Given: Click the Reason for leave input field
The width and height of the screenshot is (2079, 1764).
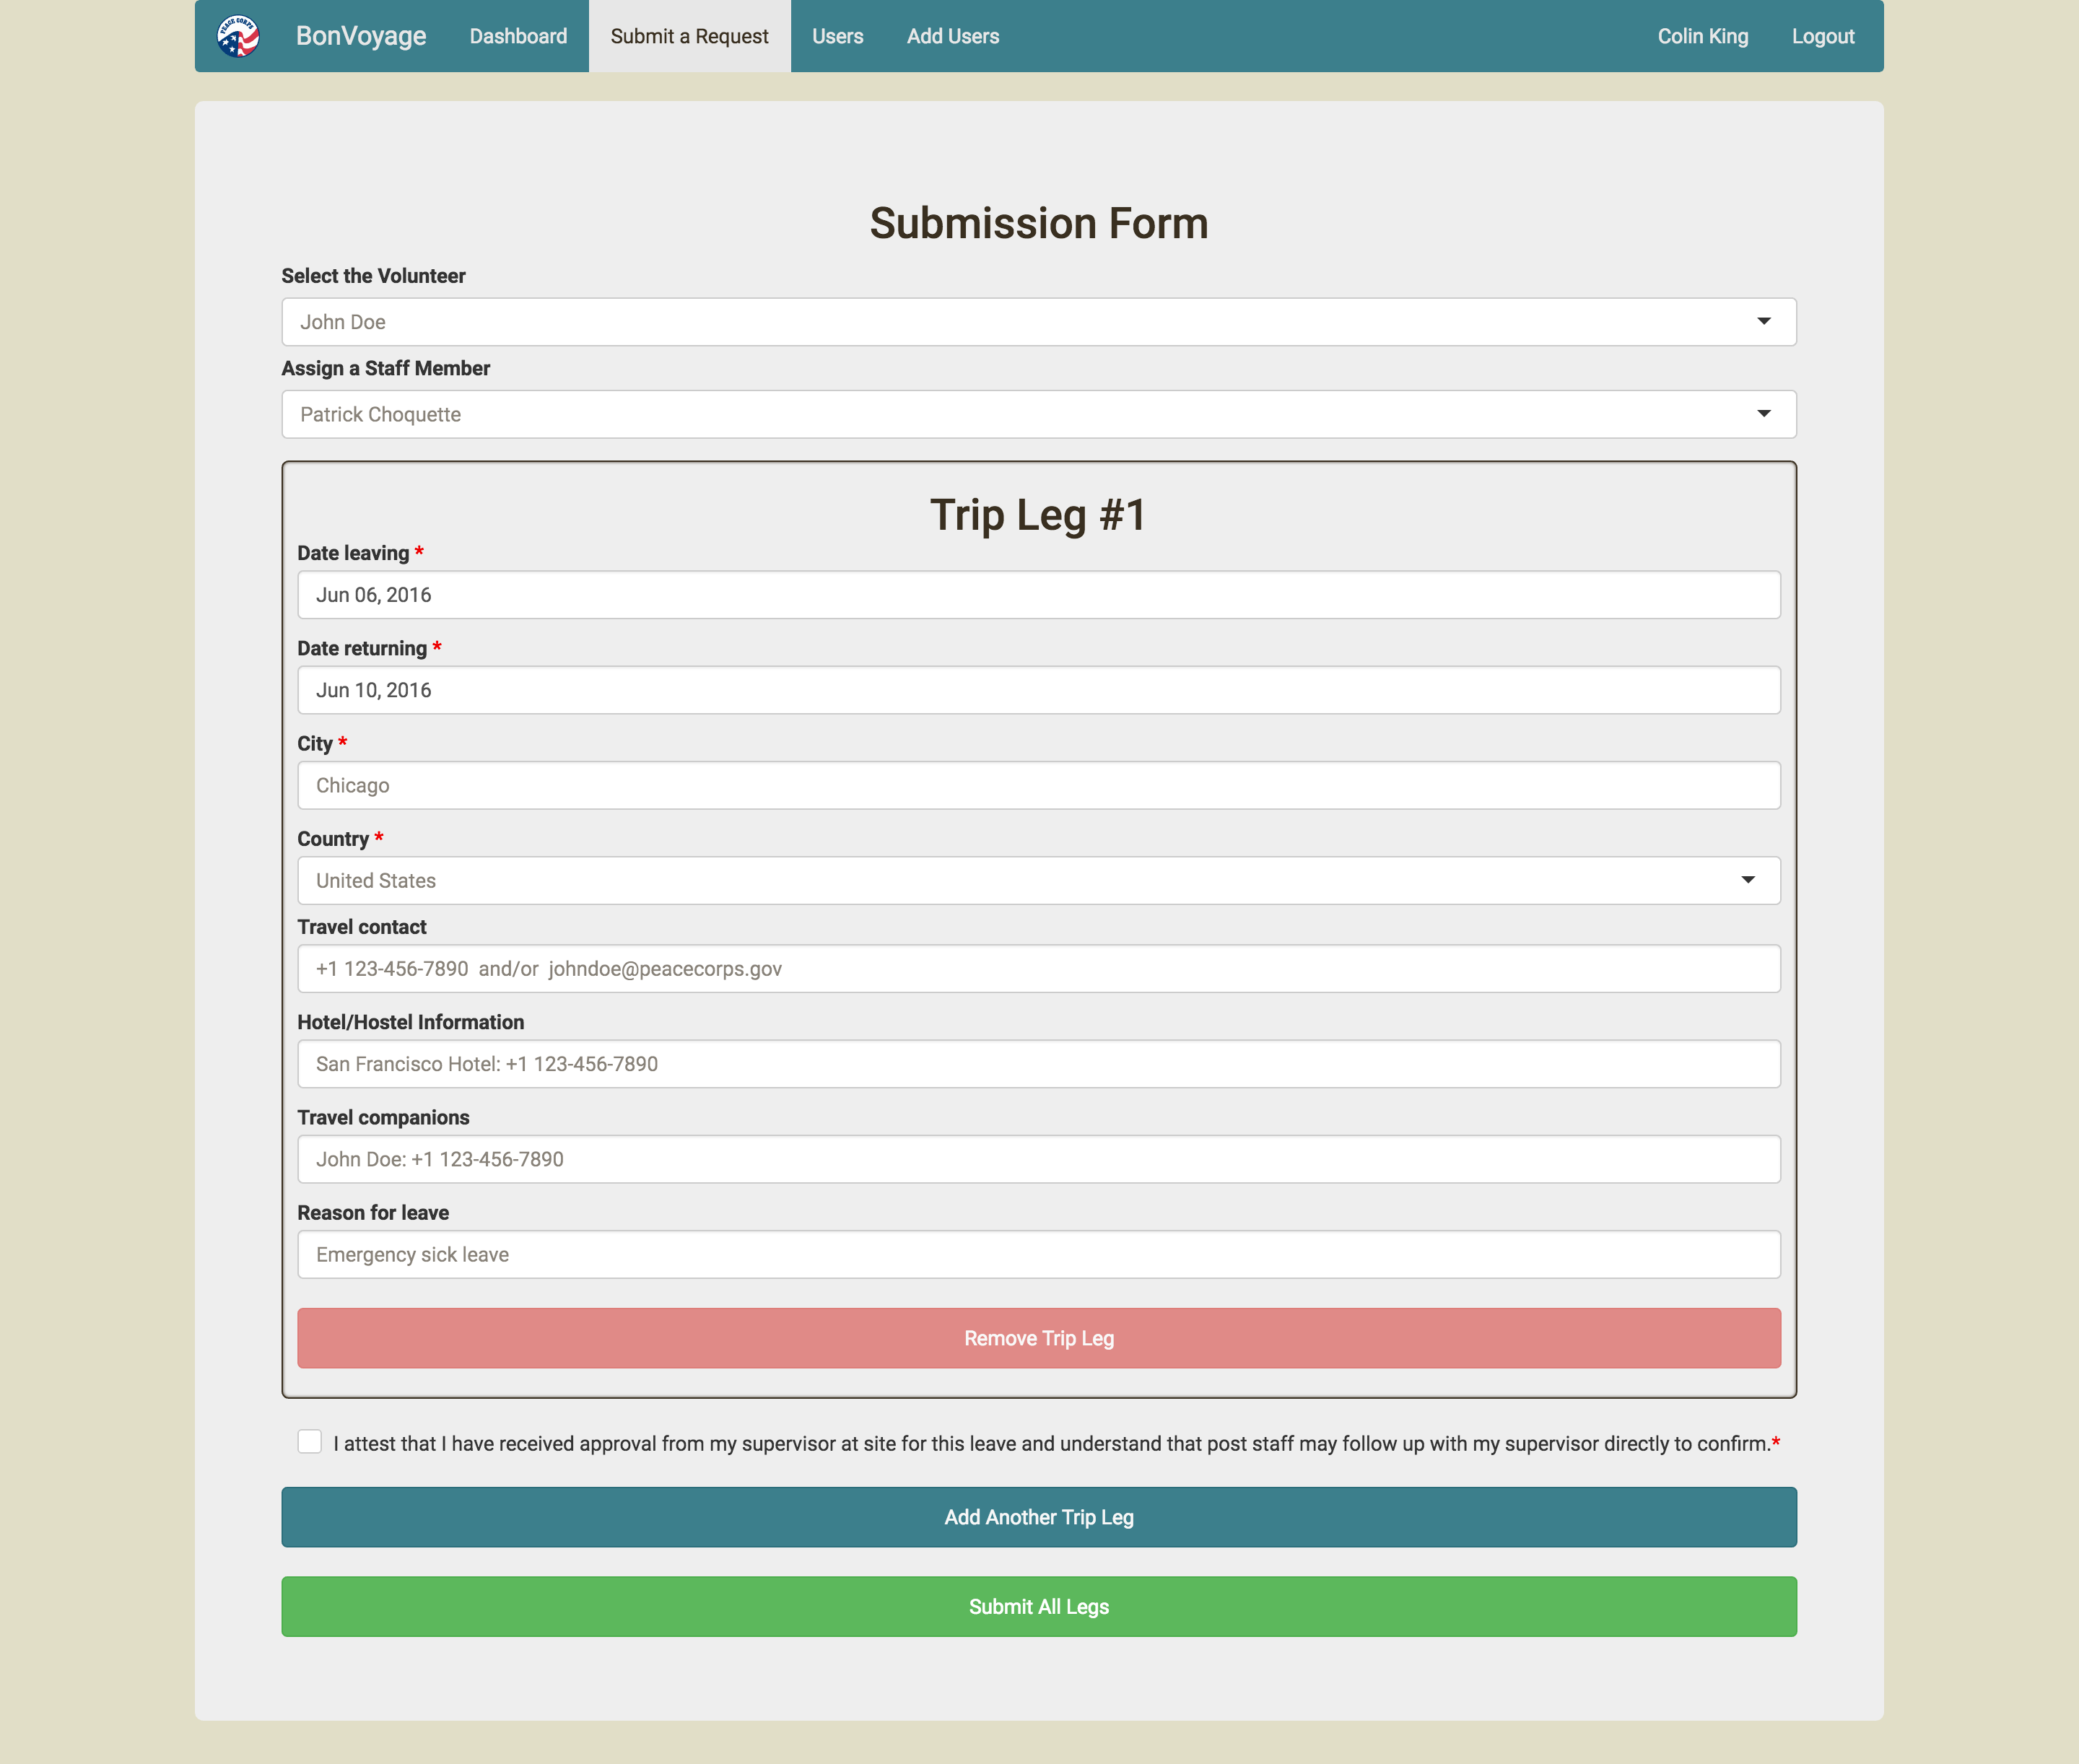Looking at the screenshot, I should coord(1038,1253).
